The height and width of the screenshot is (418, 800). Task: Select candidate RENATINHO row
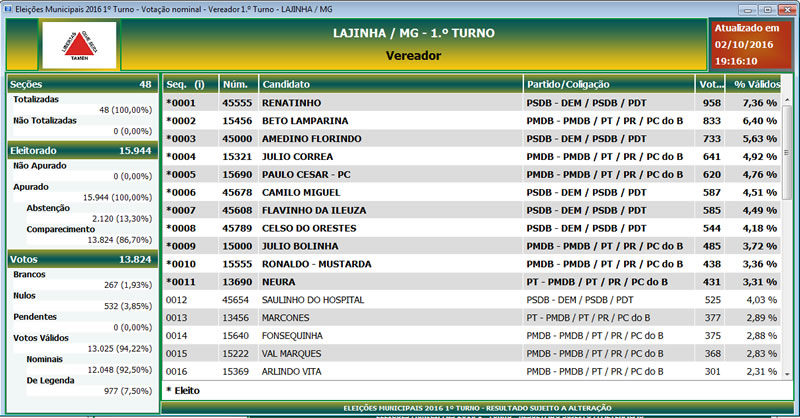472,103
